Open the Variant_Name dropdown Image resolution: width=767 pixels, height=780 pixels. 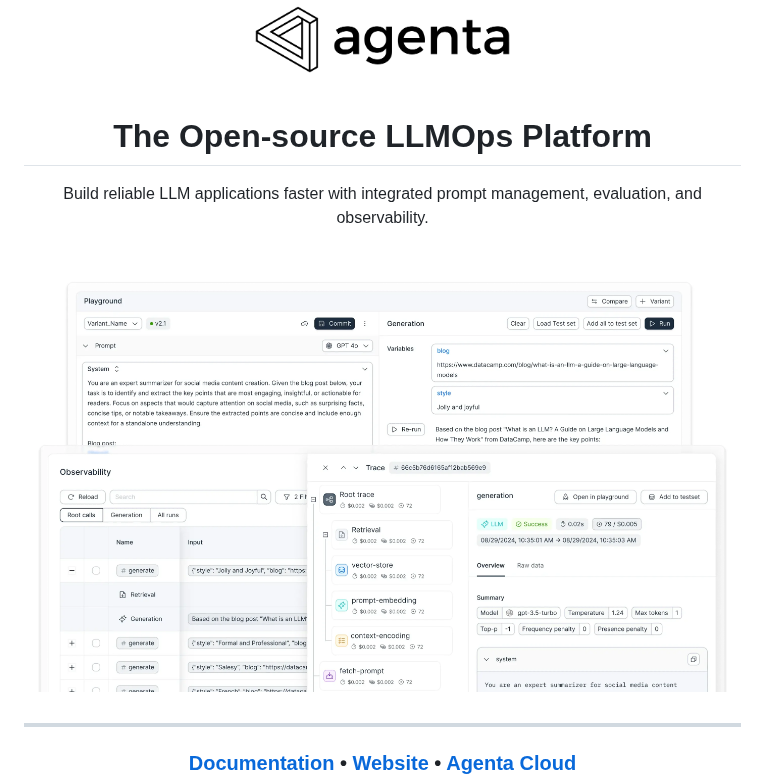point(112,324)
